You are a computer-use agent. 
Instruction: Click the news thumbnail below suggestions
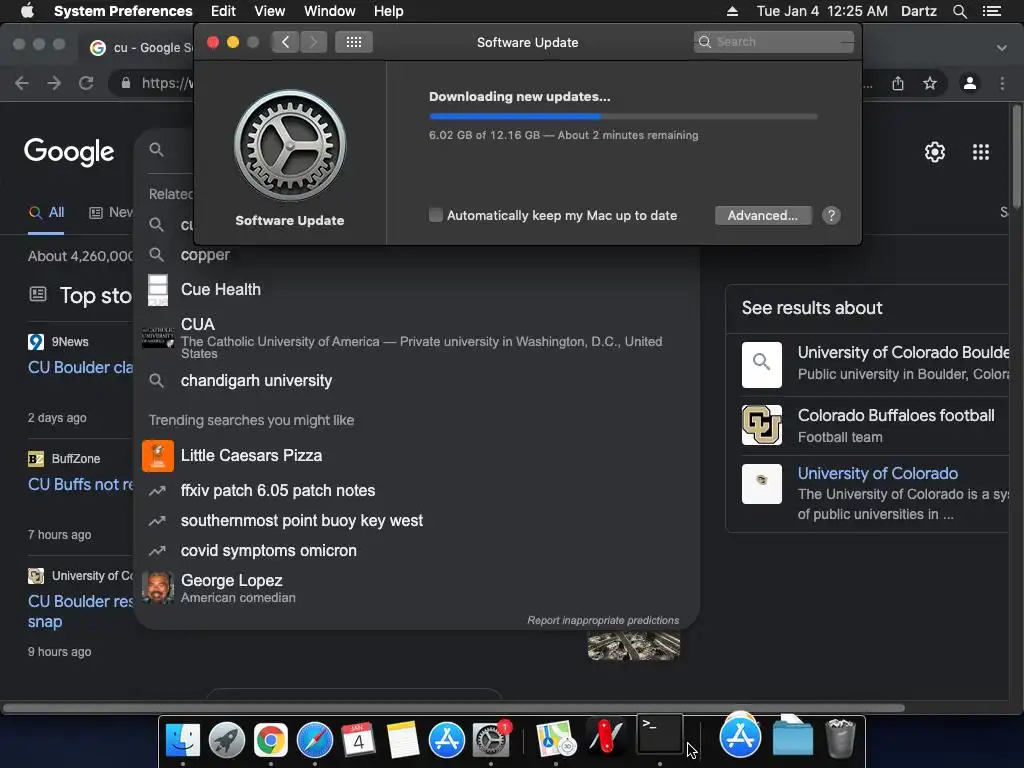click(x=633, y=645)
